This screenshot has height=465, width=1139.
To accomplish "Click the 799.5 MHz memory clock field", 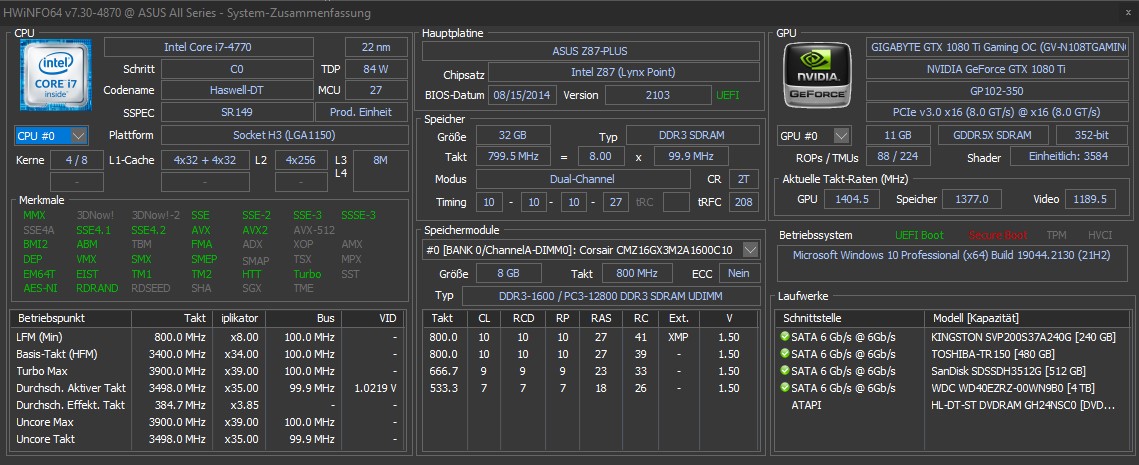I will click(513, 157).
